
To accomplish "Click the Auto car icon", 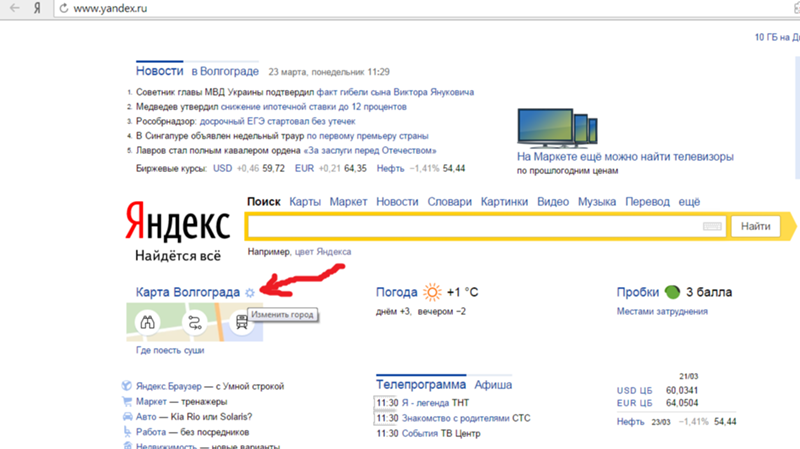I will [127, 416].
